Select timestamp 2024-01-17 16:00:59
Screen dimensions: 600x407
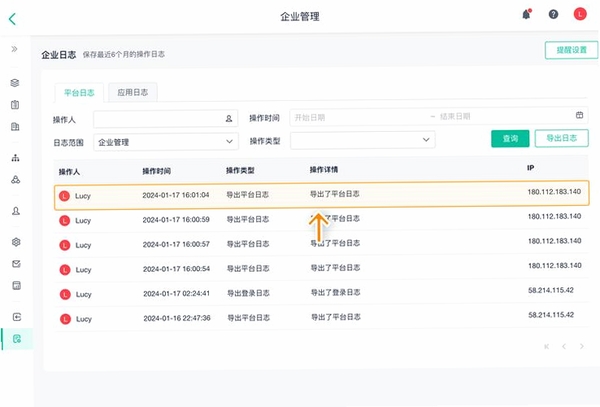[x=176, y=220]
